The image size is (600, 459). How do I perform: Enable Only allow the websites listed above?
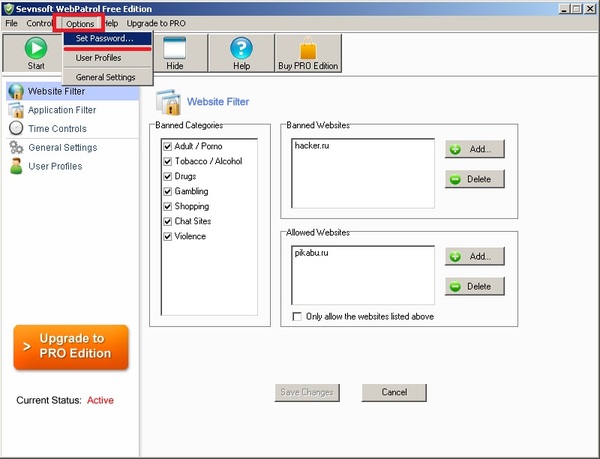point(298,316)
